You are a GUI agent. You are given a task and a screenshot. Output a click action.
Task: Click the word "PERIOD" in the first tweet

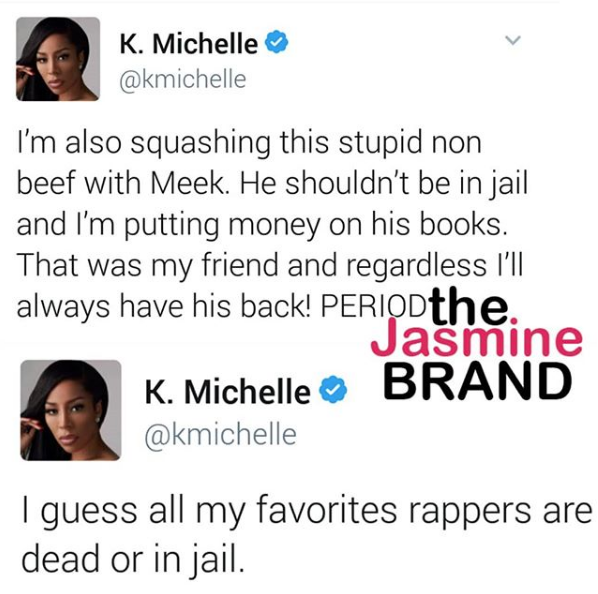[374, 306]
